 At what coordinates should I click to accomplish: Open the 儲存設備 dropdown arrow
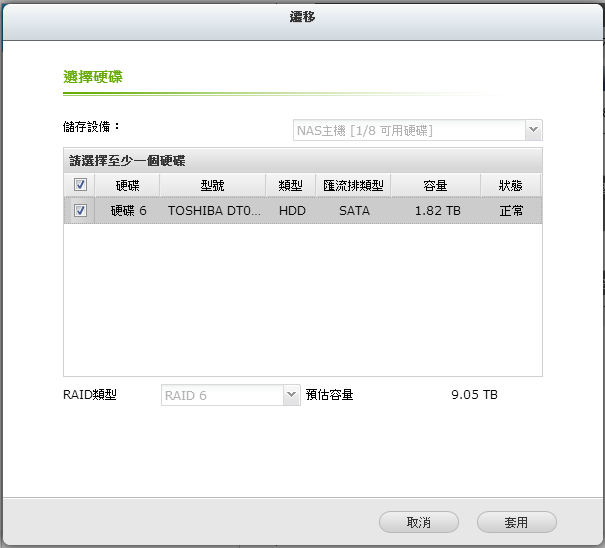click(x=534, y=130)
